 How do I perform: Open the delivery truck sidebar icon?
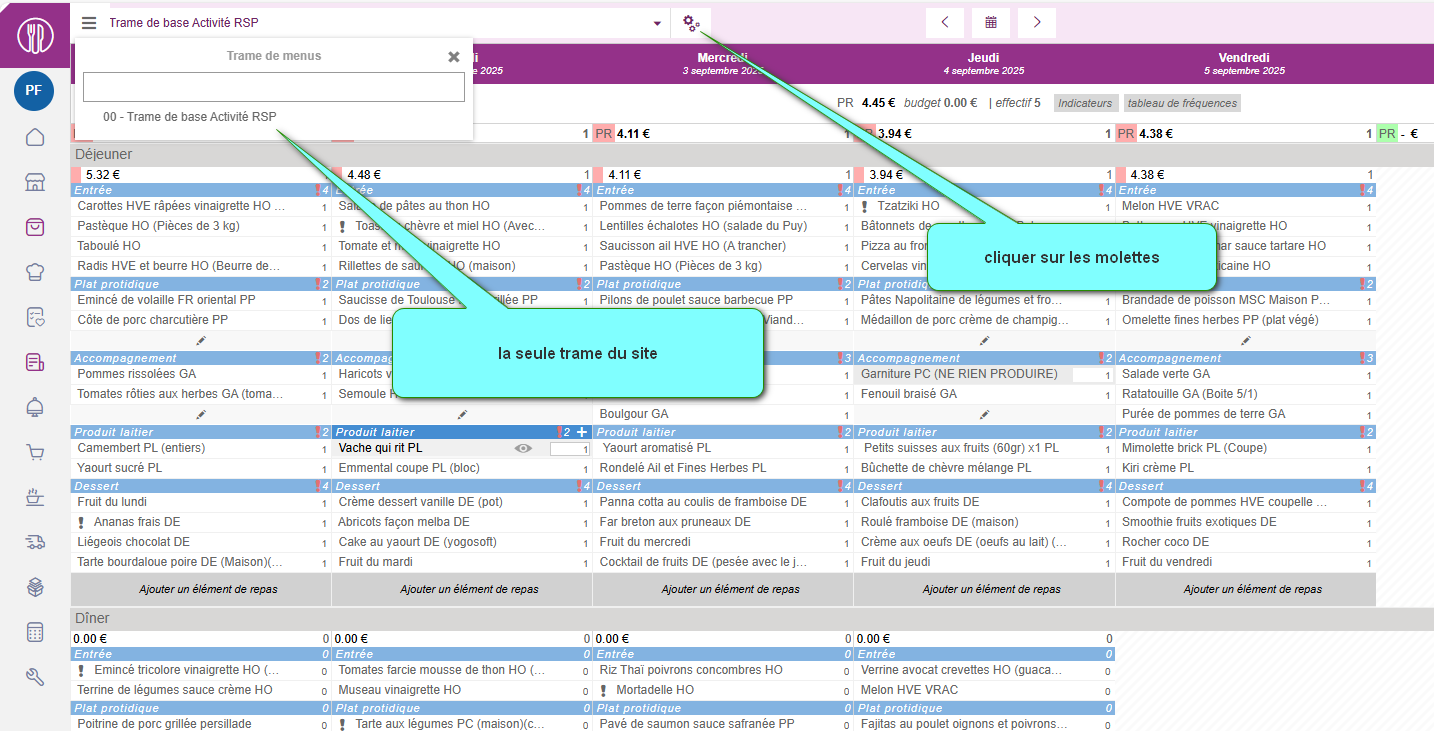[35, 542]
